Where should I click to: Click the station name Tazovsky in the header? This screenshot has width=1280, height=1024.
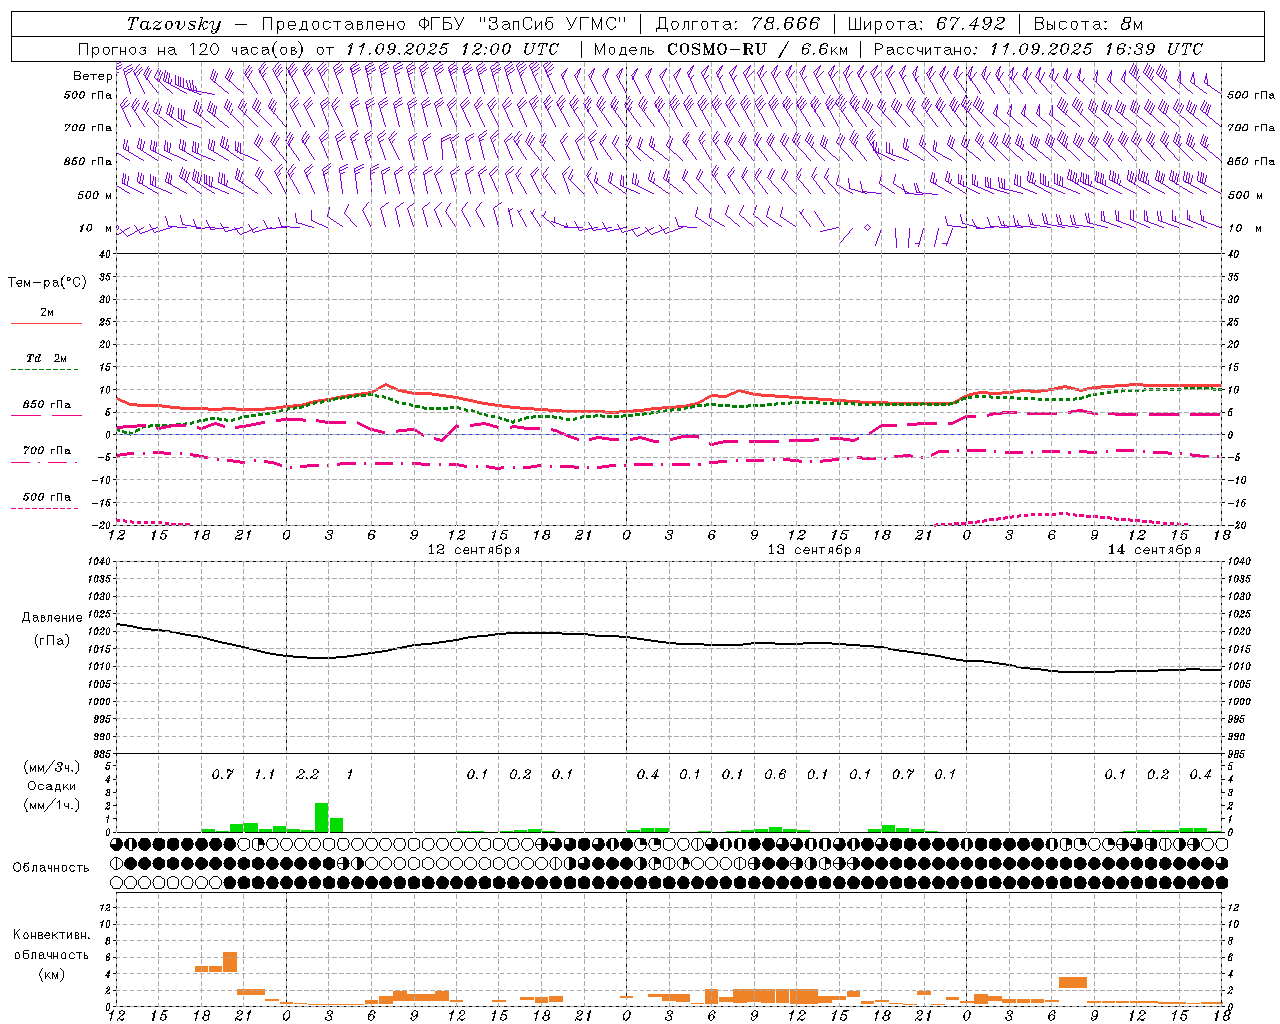(x=173, y=24)
